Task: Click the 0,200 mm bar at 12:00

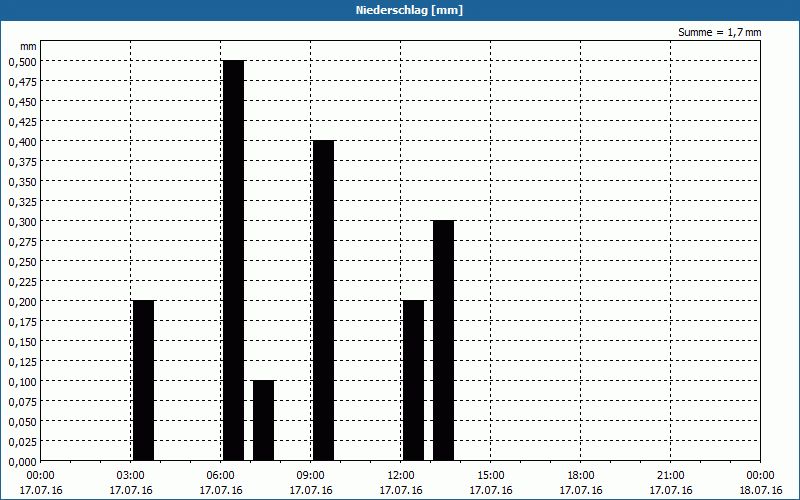Action: pyautogui.click(x=414, y=381)
